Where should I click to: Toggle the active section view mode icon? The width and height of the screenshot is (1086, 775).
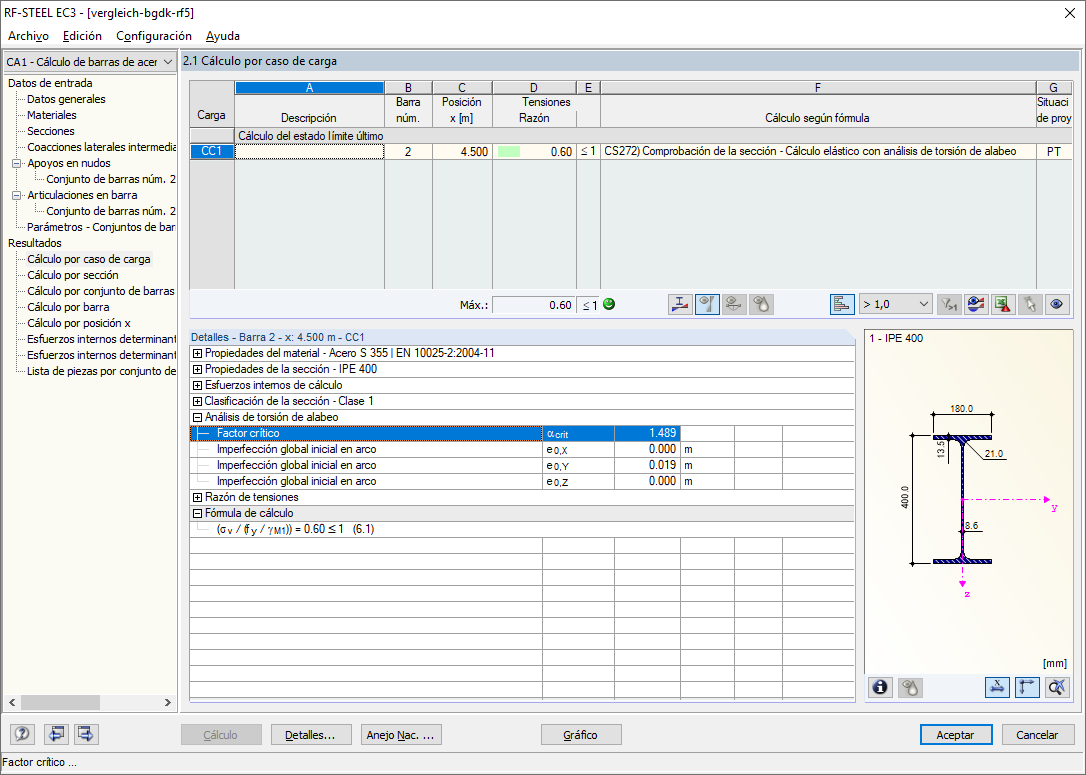click(707, 304)
